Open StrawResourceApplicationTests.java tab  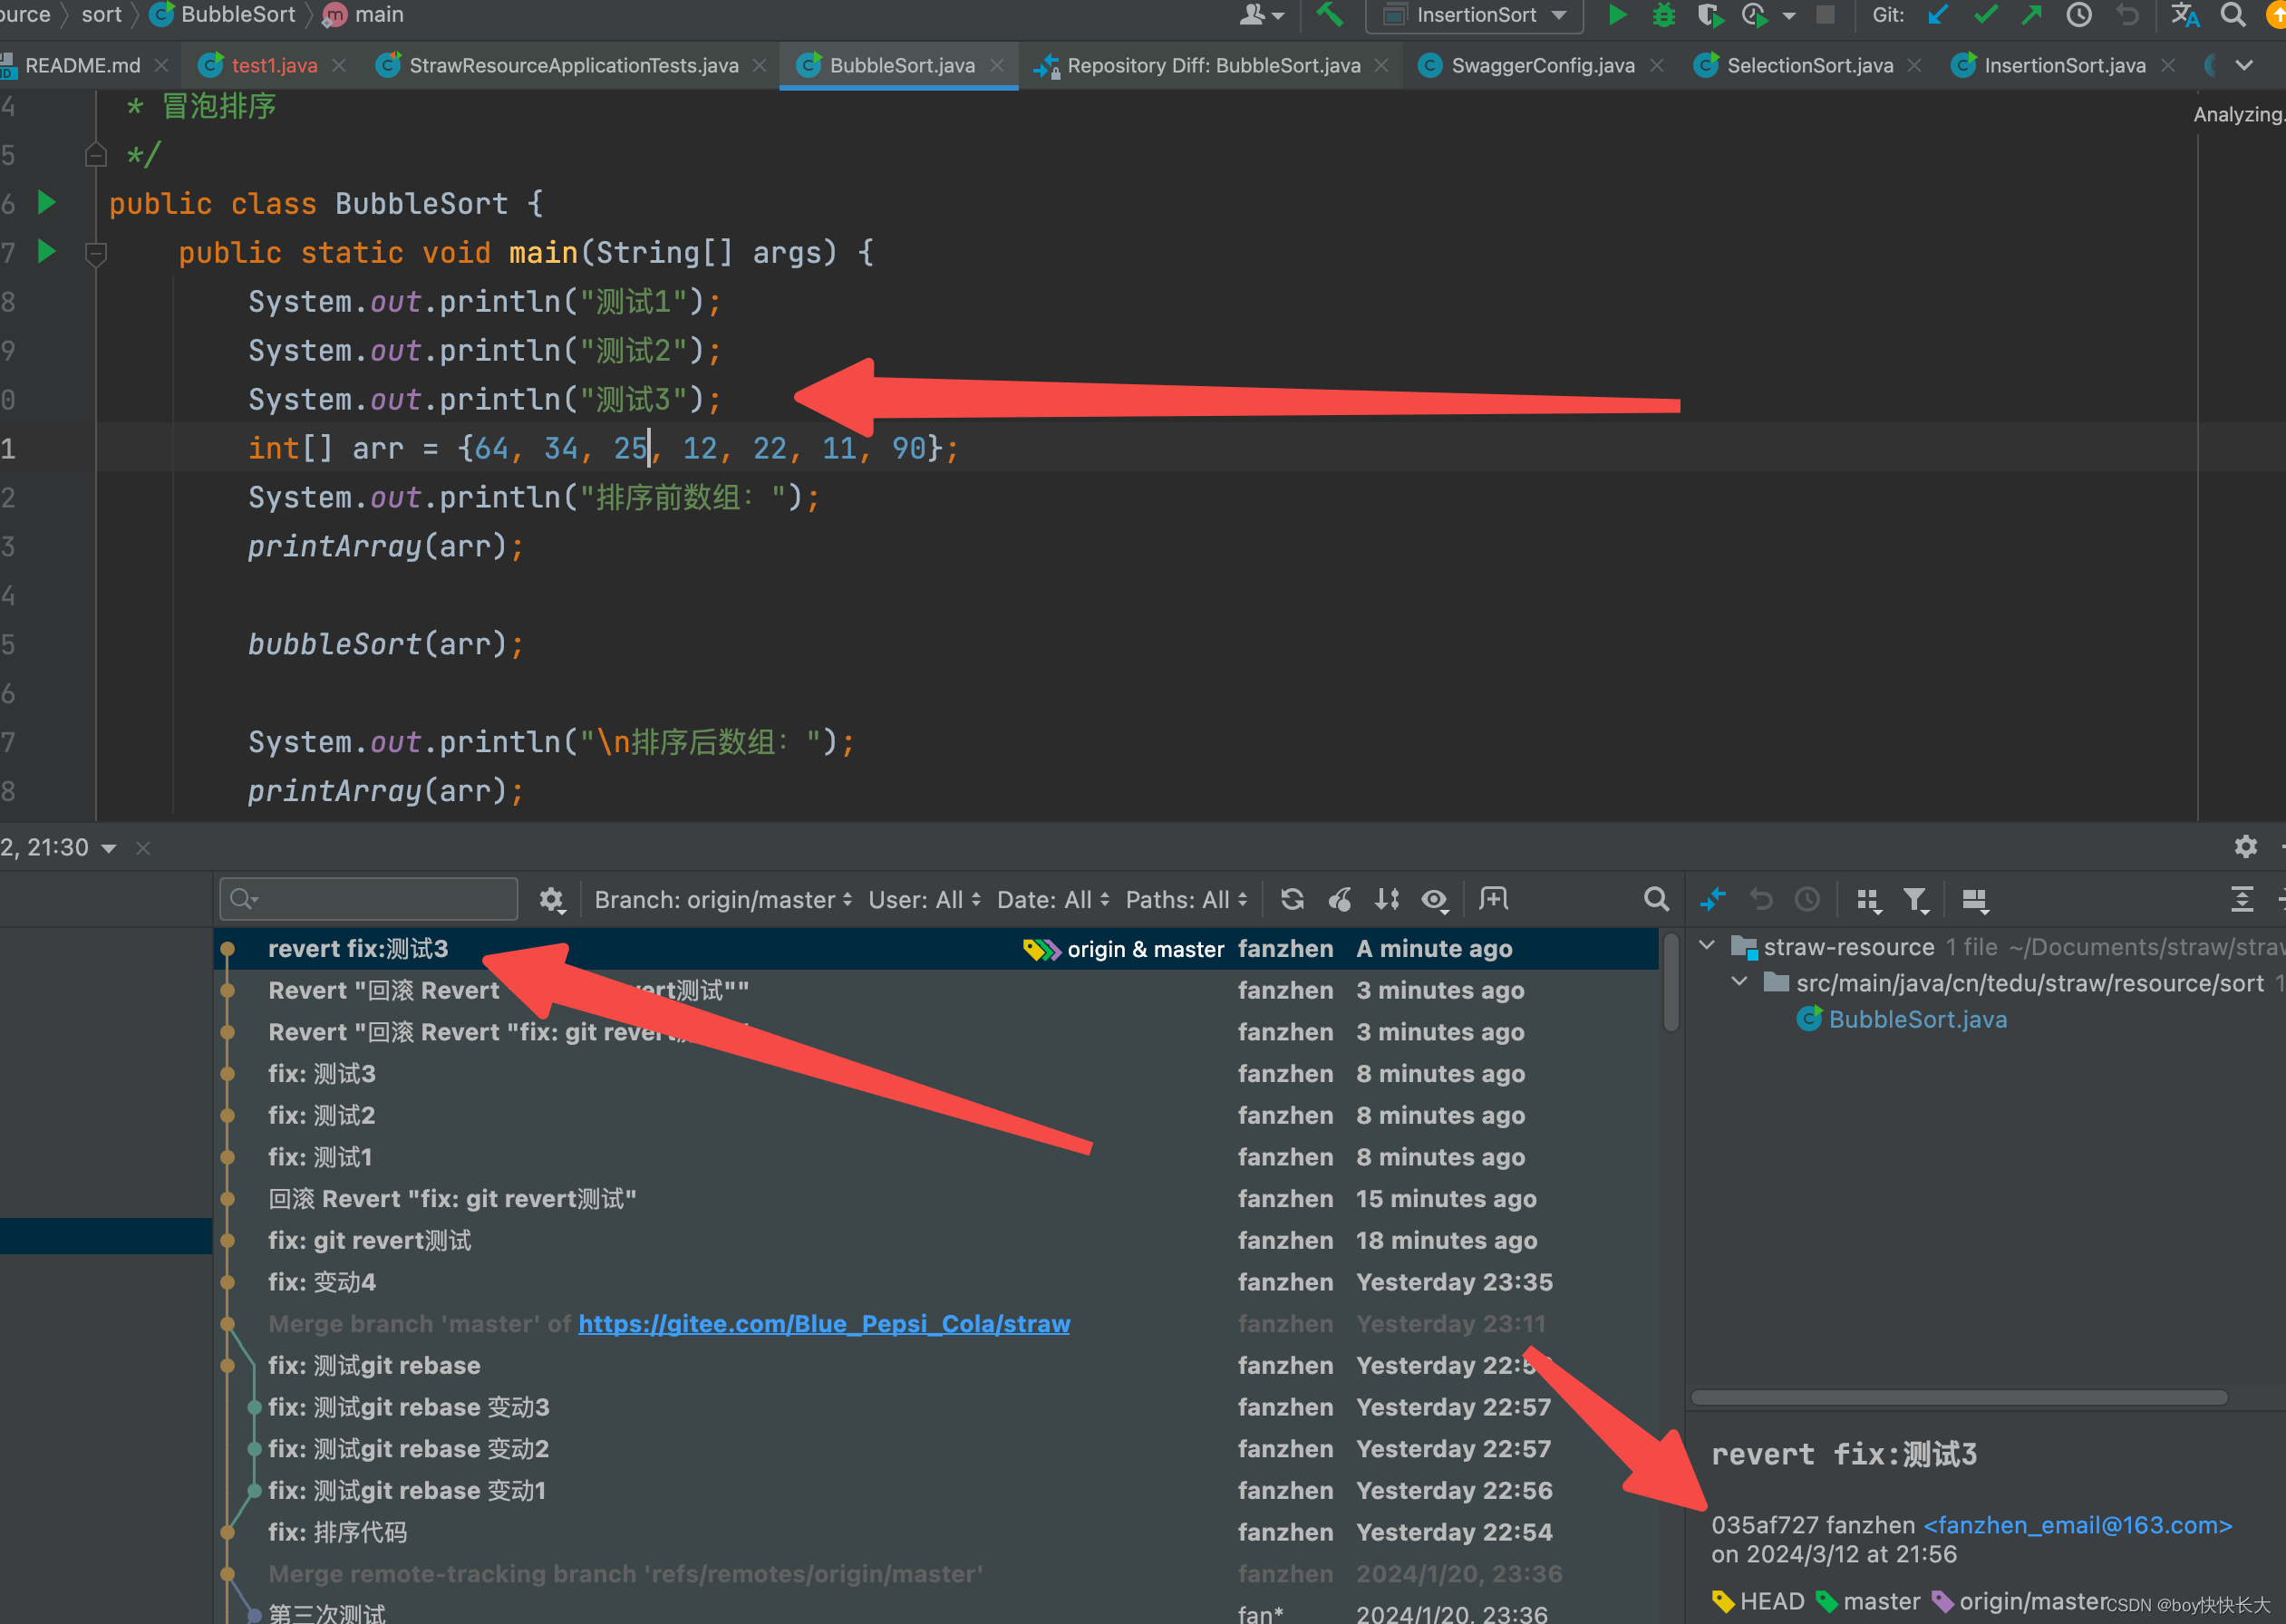[x=573, y=65]
